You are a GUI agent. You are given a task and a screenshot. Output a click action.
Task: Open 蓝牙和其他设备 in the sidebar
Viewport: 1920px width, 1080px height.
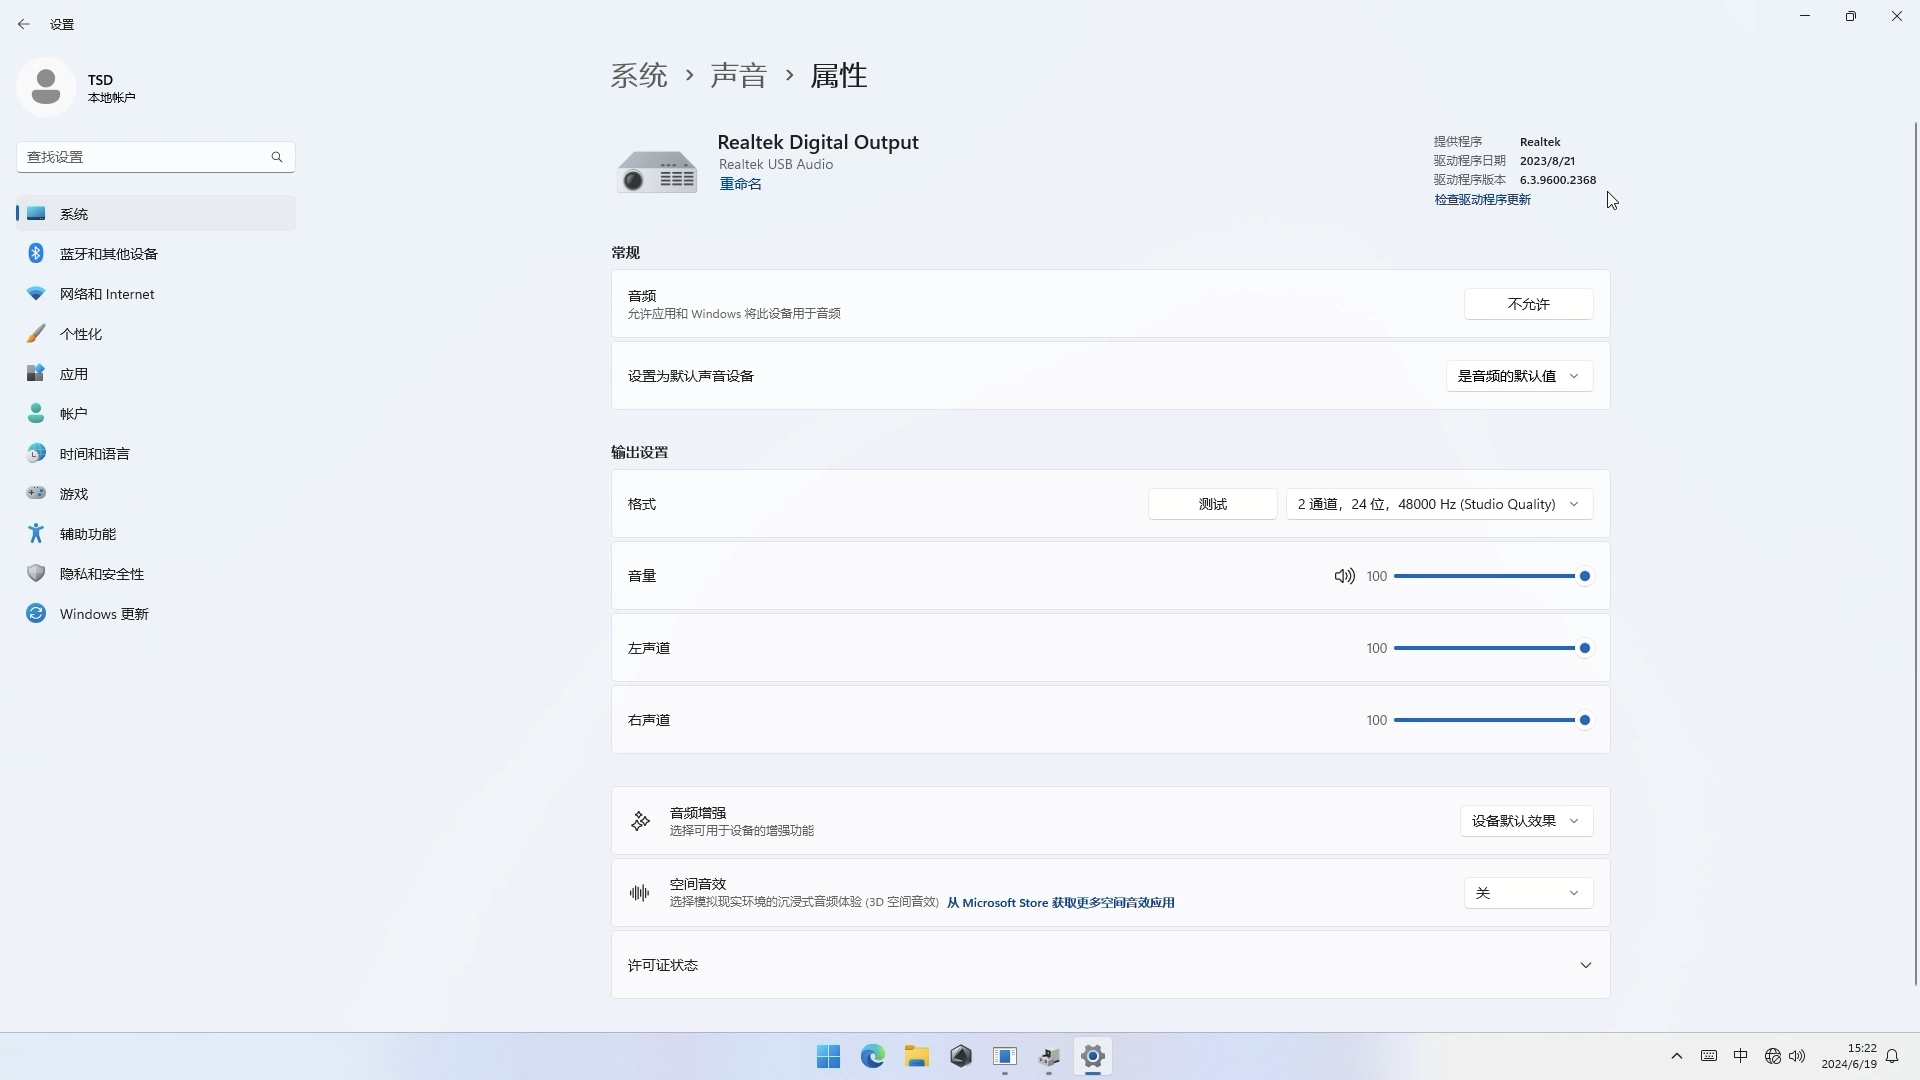click(x=109, y=254)
